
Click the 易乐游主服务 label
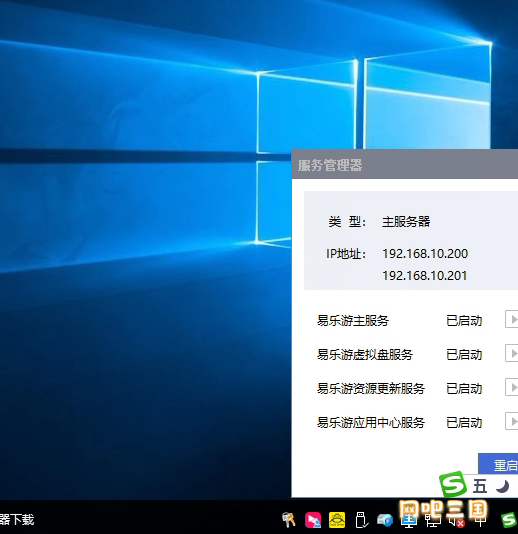(352, 320)
